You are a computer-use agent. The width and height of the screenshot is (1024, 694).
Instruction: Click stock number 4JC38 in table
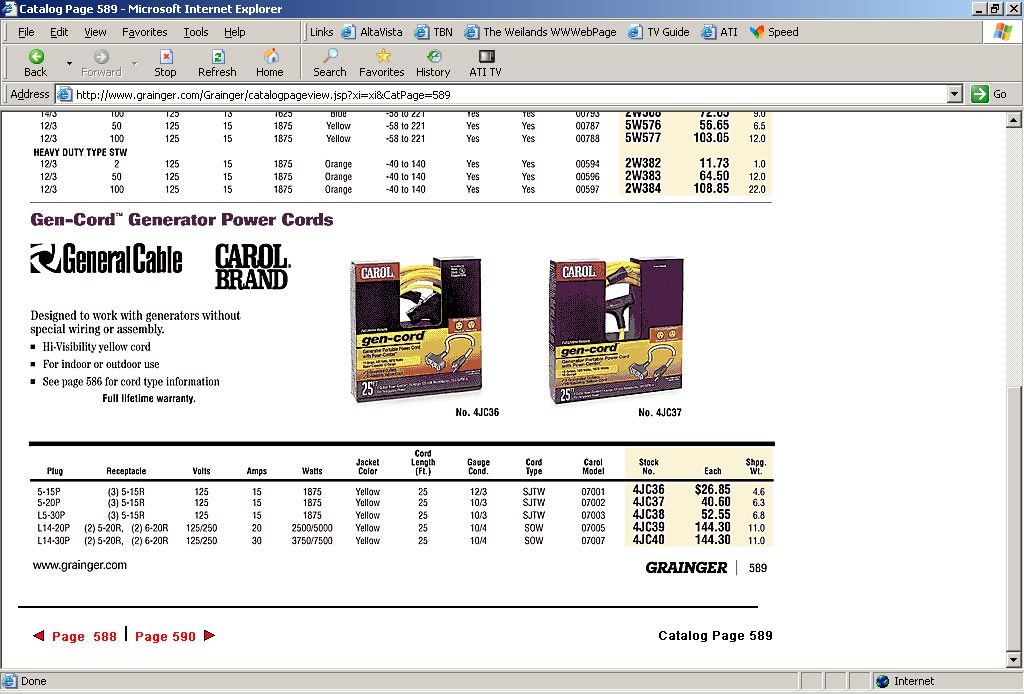[x=648, y=514]
